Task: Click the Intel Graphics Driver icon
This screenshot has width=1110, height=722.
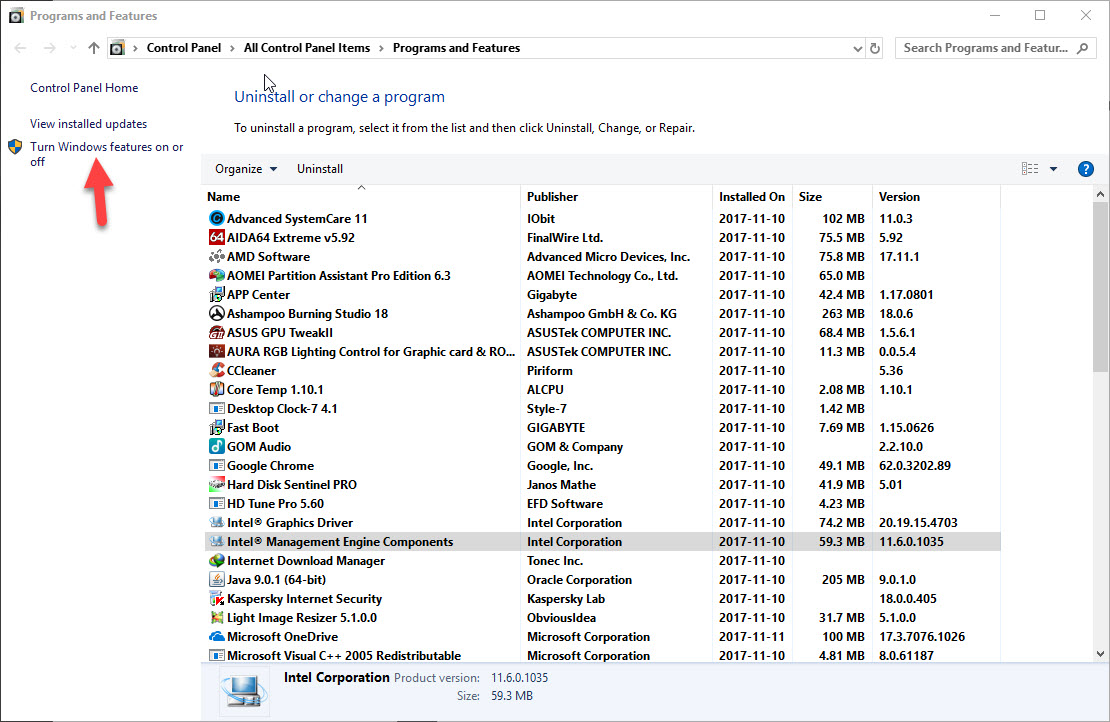Action: 217,523
